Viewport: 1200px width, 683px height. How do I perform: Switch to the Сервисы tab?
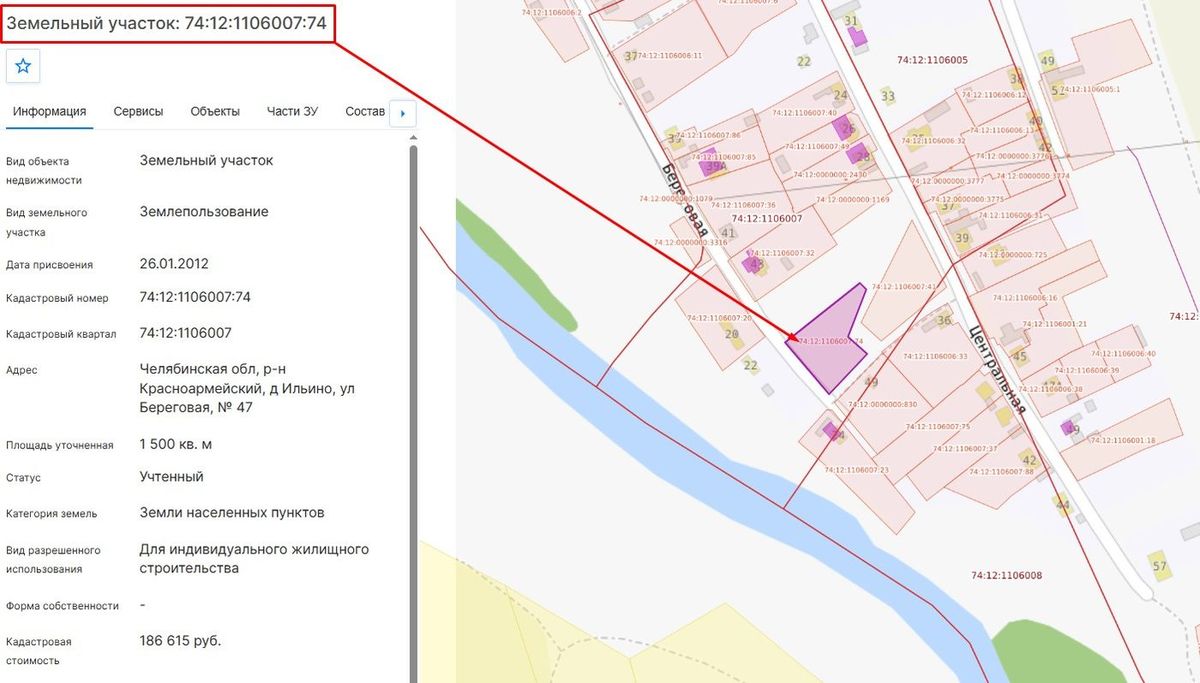tap(138, 111)
